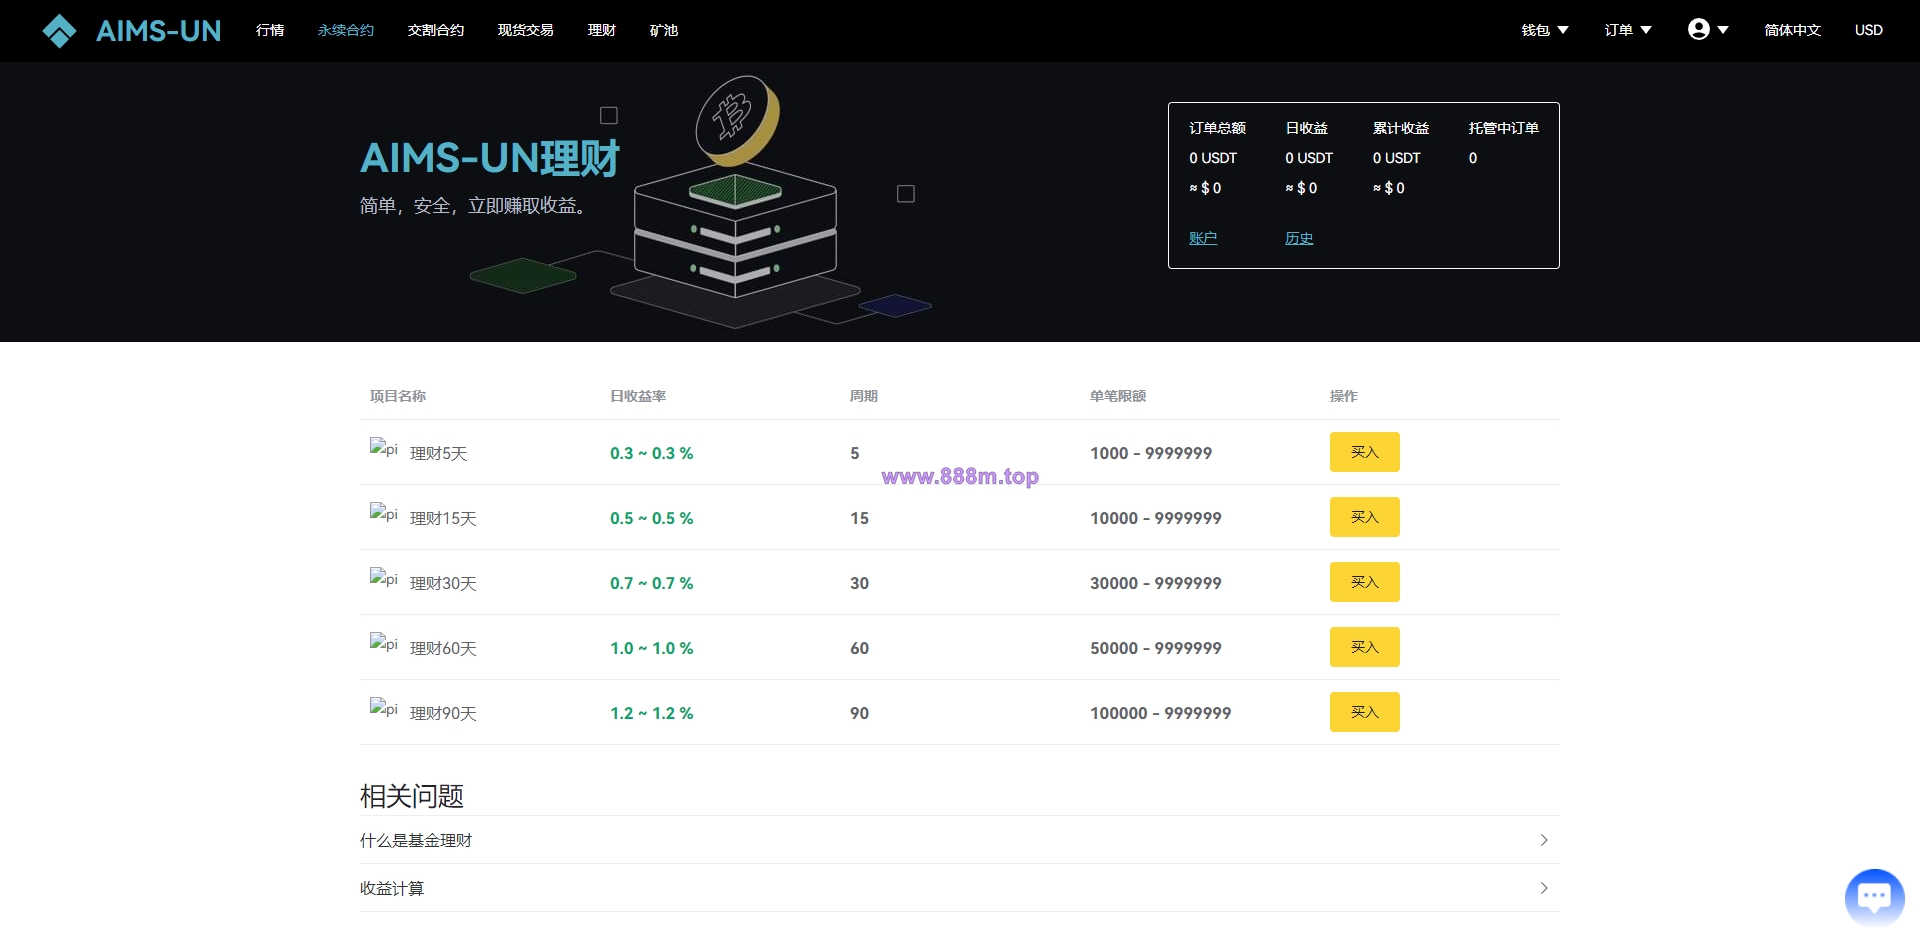Click the AIMS-UN理财 banner title
The height and width of the screenshot is (927, 1920).
(x=490, y=158)
